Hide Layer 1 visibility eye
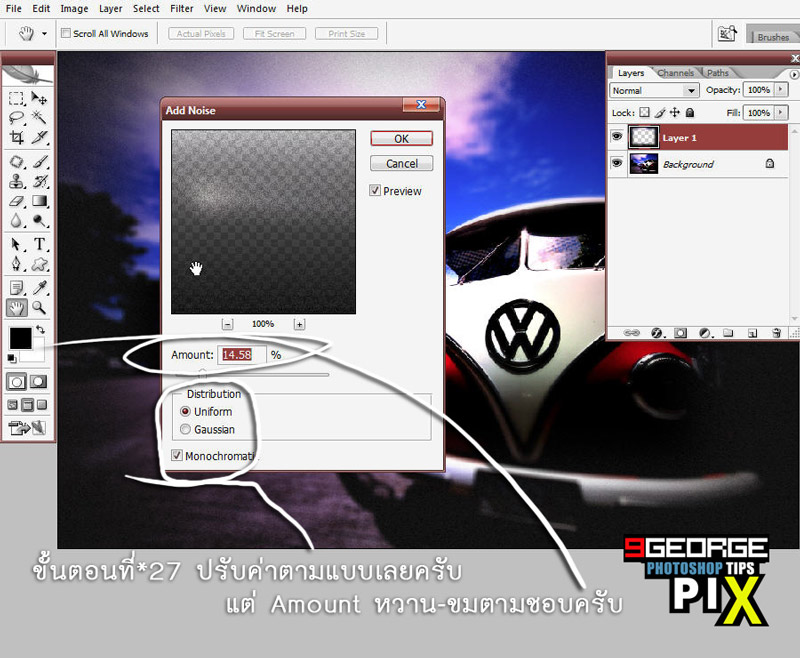 pyautogui.click(x=617, y=136)
